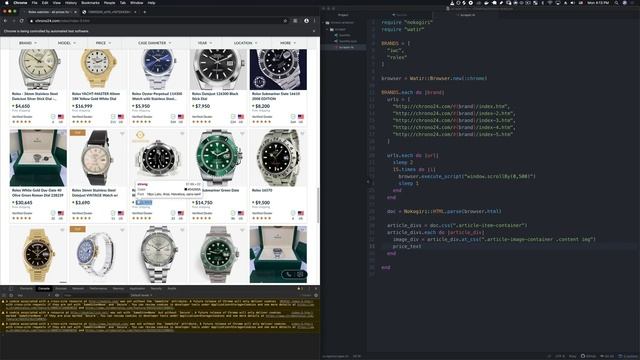Open Rolex Oyster Perpetual $5,950 listing title
This screenshot has width=640, height=360.
point(157,96)
